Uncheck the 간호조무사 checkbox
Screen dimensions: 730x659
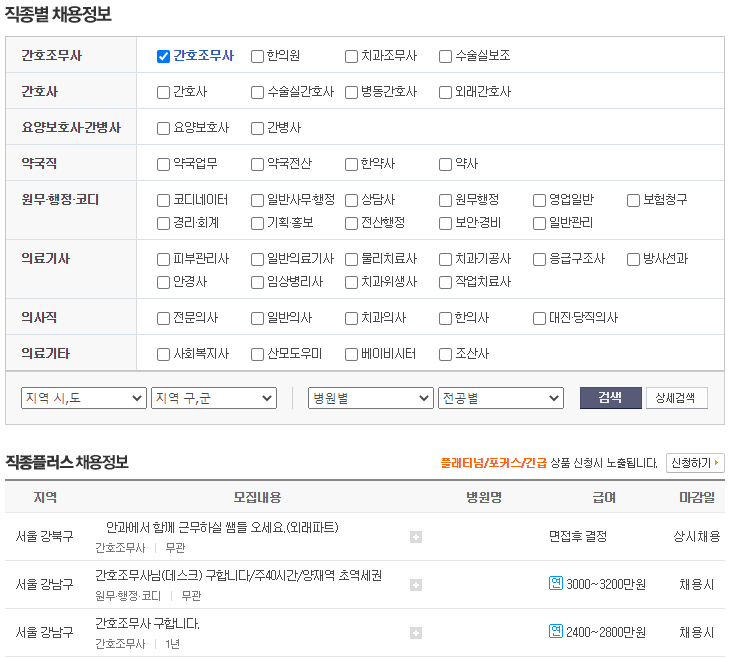pyautogui.click(x=163, y=56)
